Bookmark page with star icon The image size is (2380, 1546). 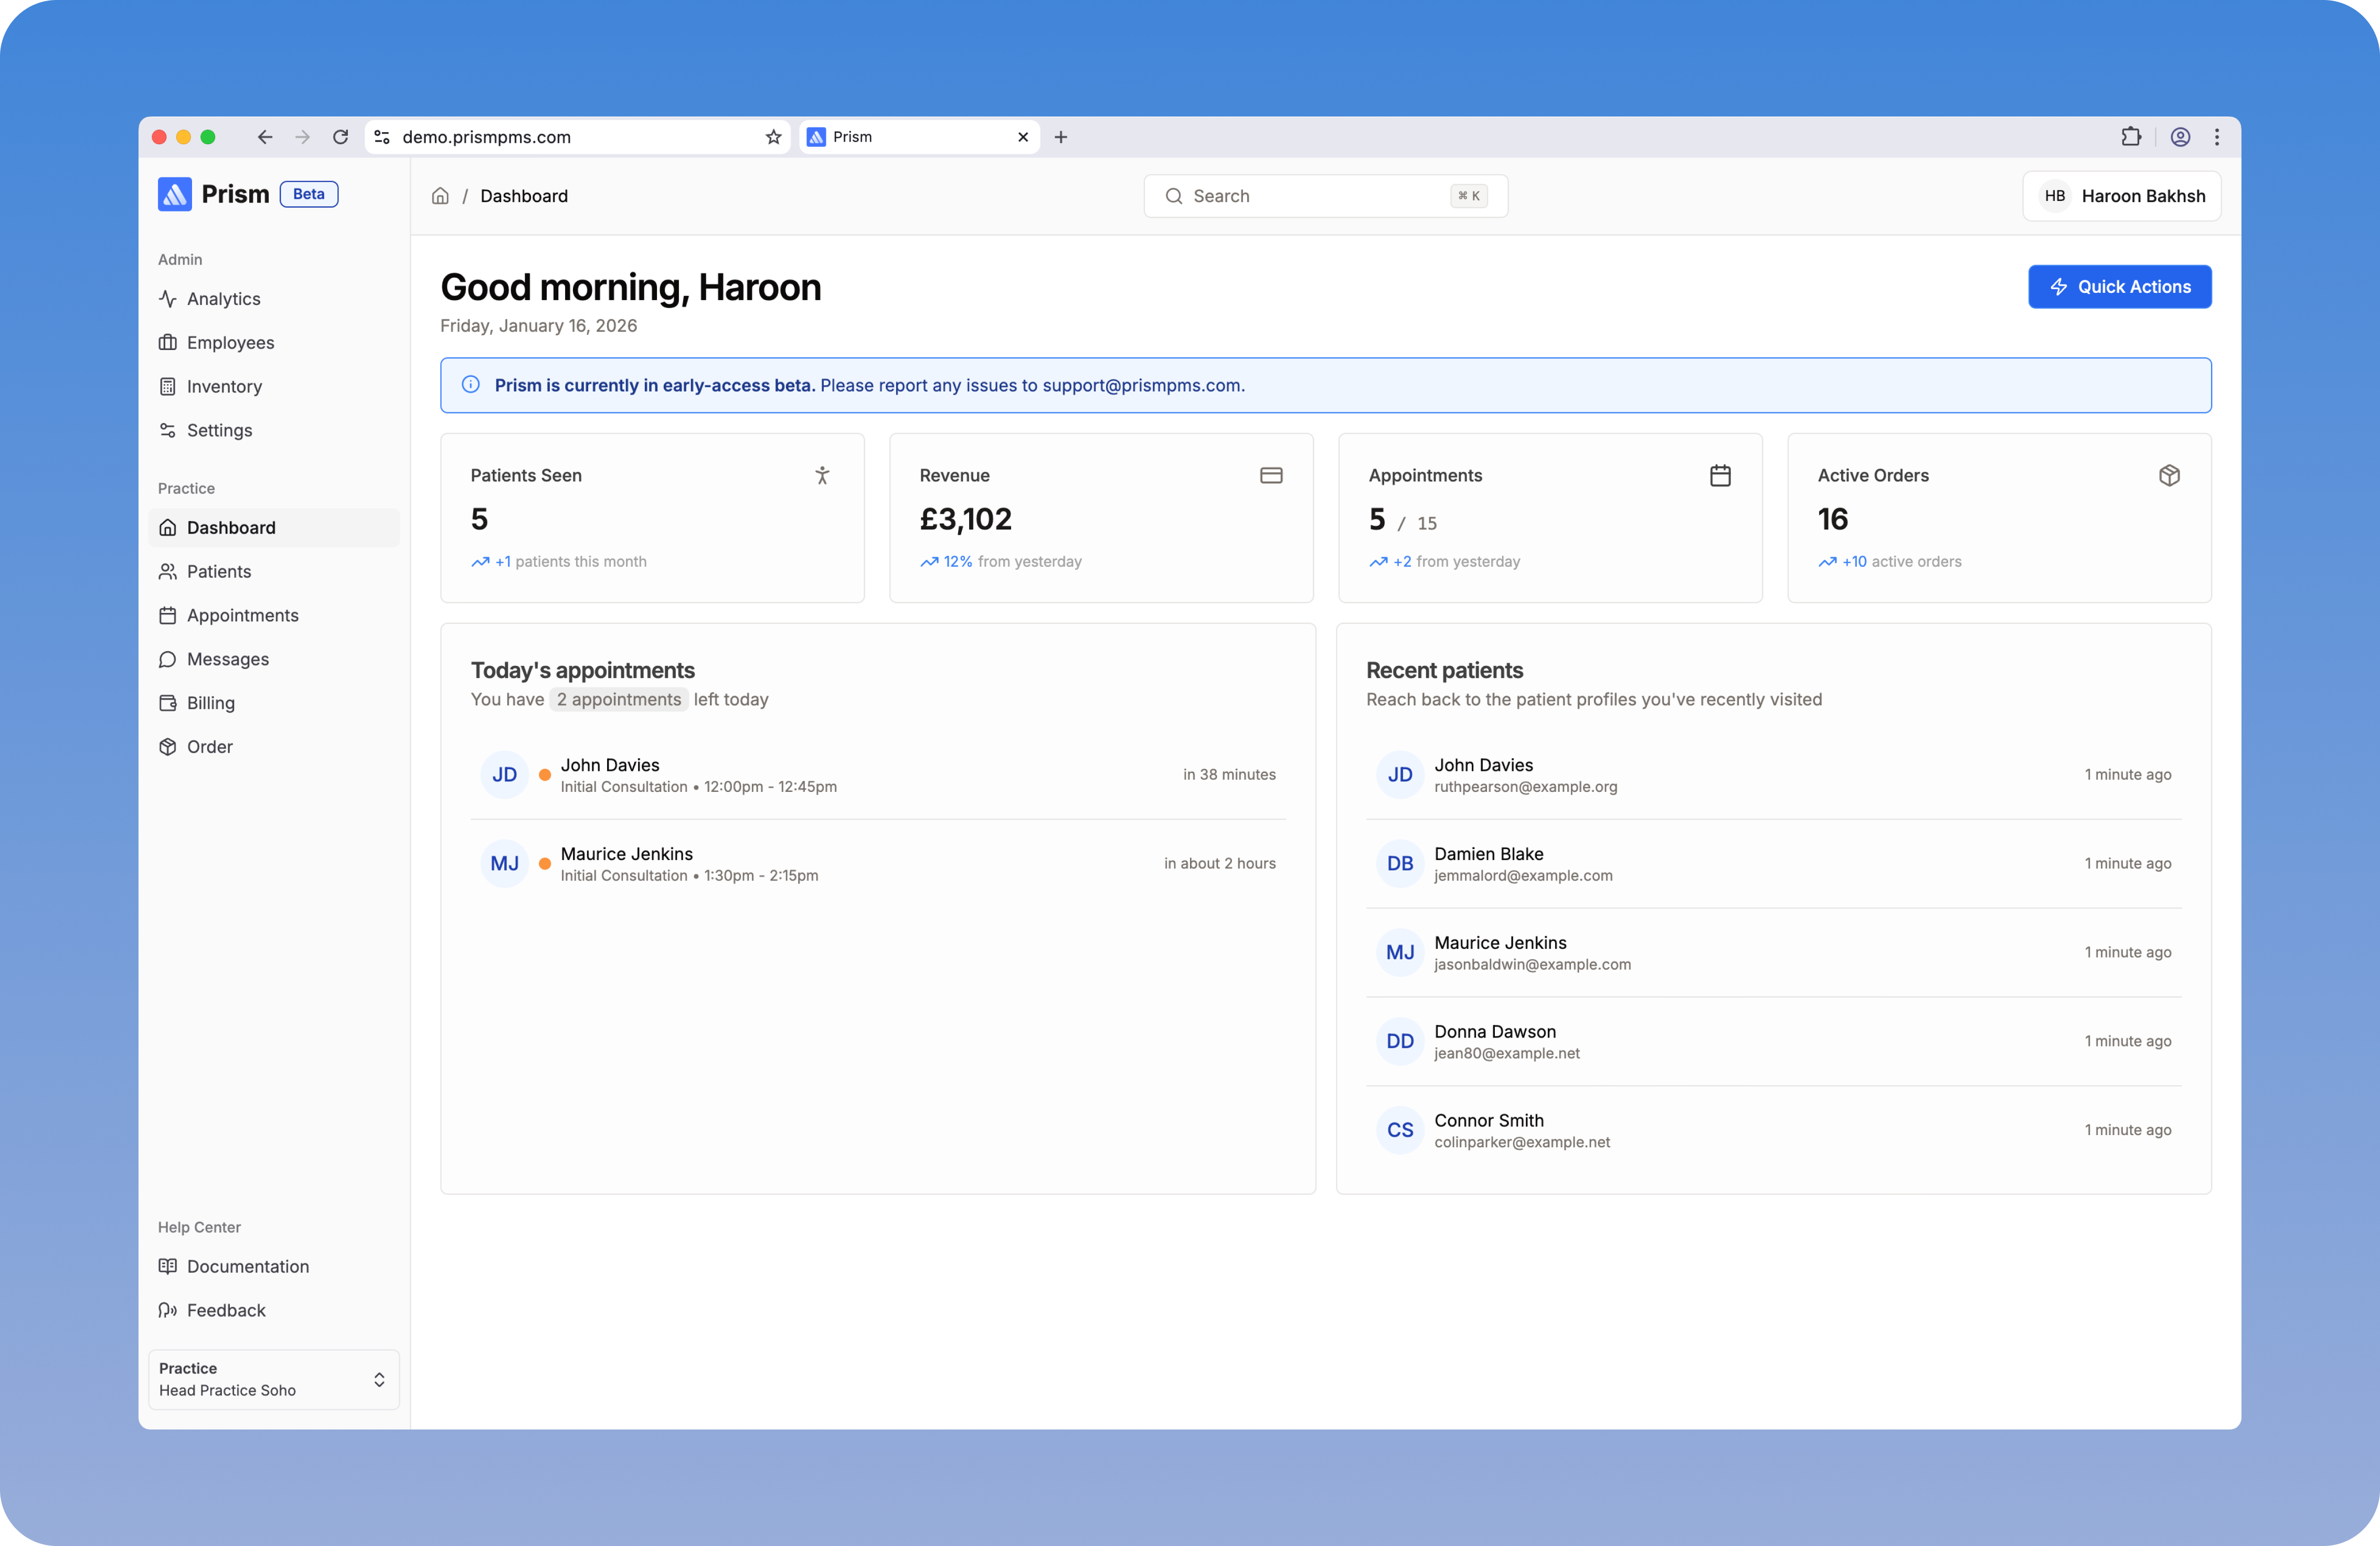point(773,137)
